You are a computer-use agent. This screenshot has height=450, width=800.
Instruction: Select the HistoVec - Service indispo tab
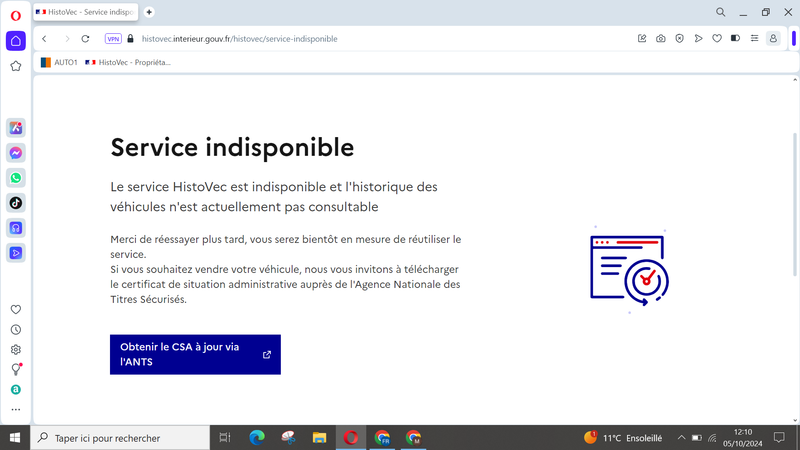coord(86,12)
